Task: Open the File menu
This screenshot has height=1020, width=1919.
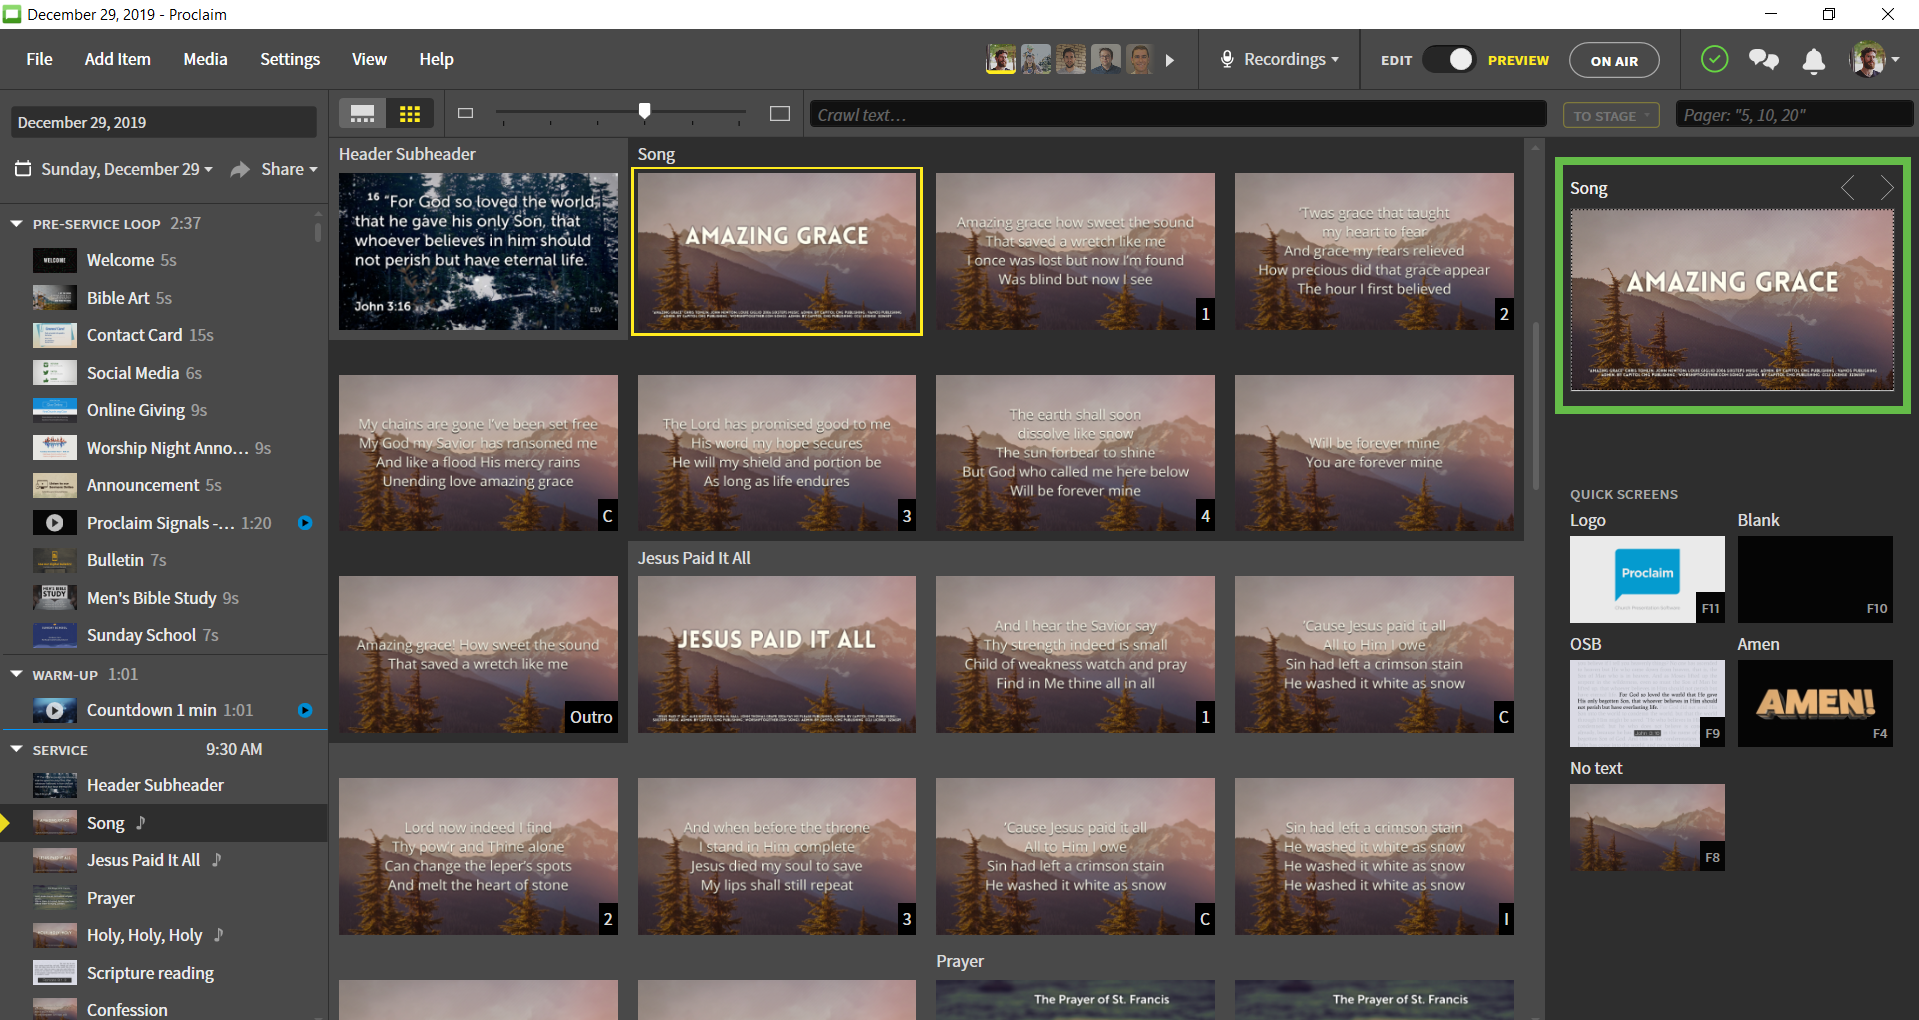Action: 39,59
